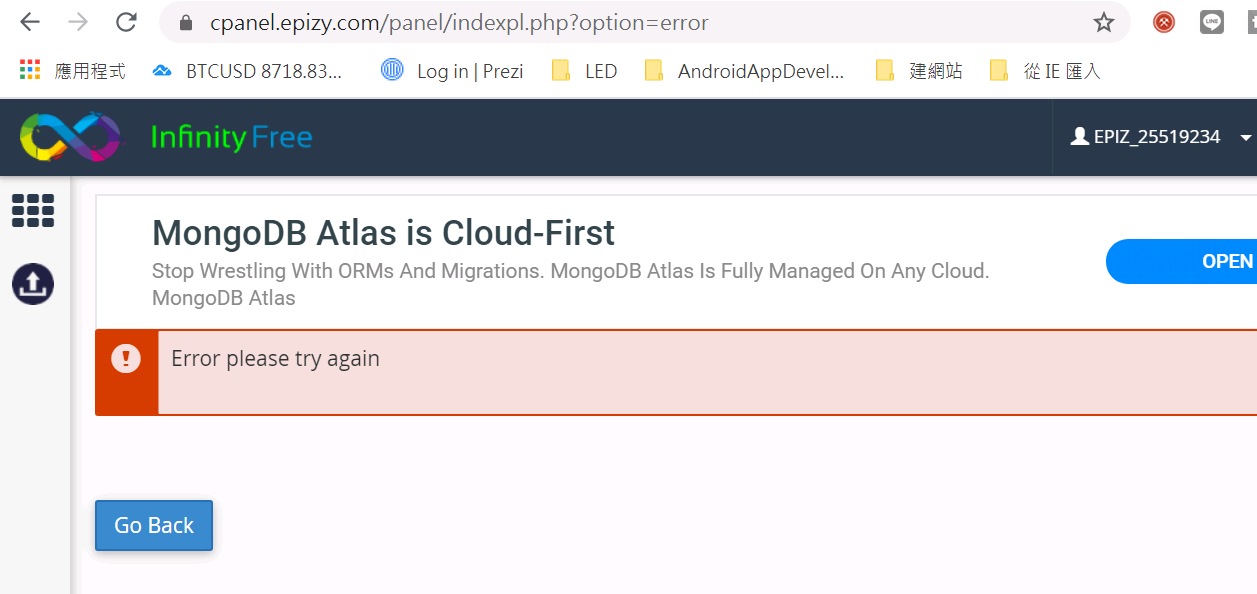The height and width of the screenshot is (594, 1257).
Task: Go back with the browser back arrow
Action: tap(30, 22)
